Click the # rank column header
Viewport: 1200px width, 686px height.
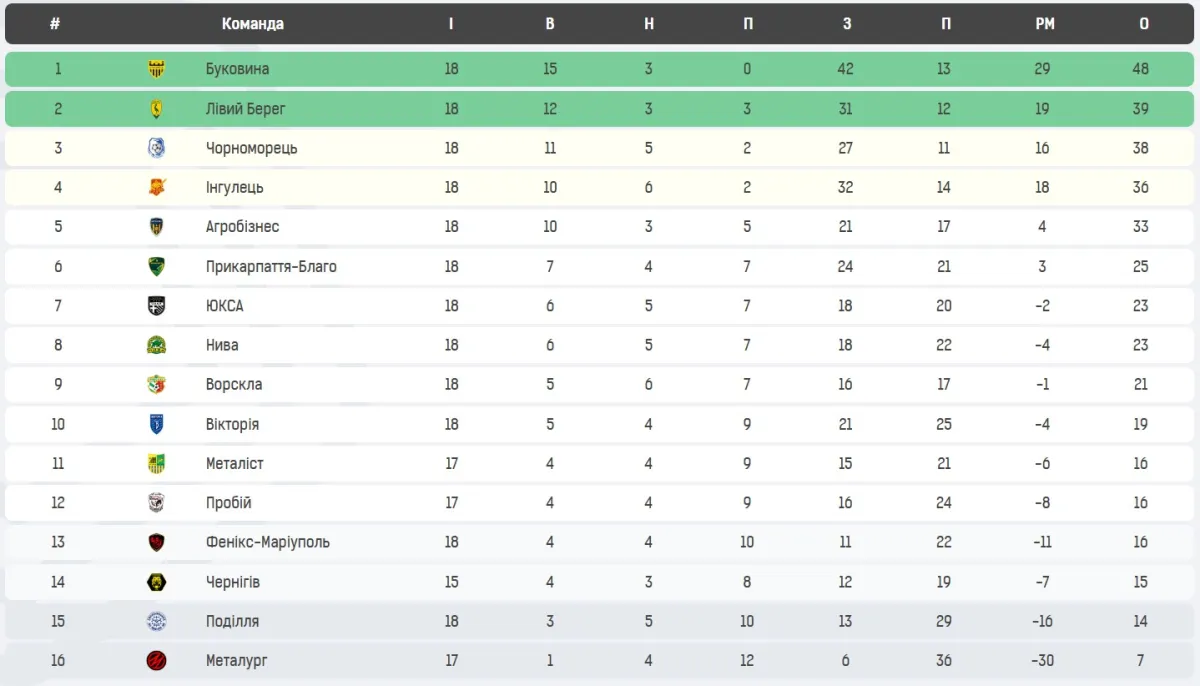click(55, 24)
